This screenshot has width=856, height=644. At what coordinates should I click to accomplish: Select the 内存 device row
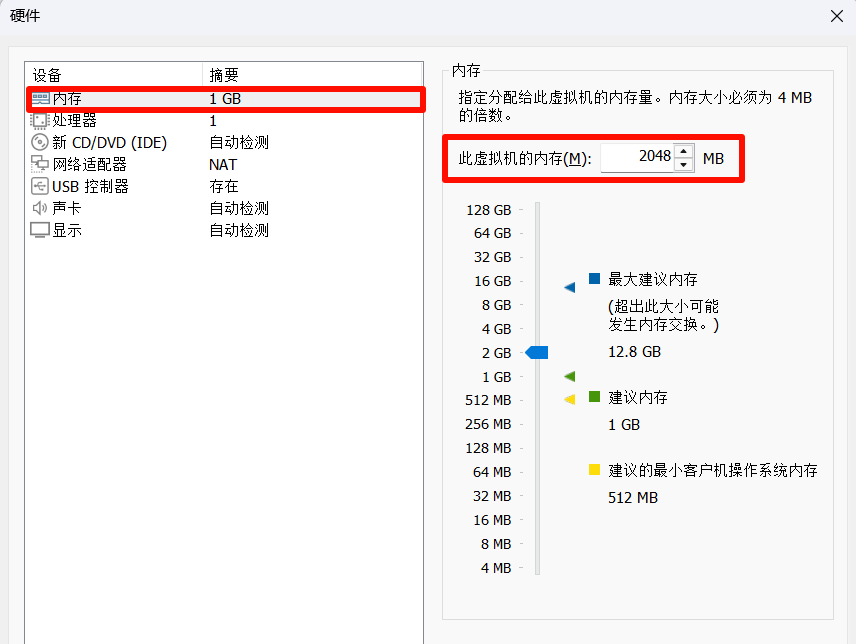224,99
